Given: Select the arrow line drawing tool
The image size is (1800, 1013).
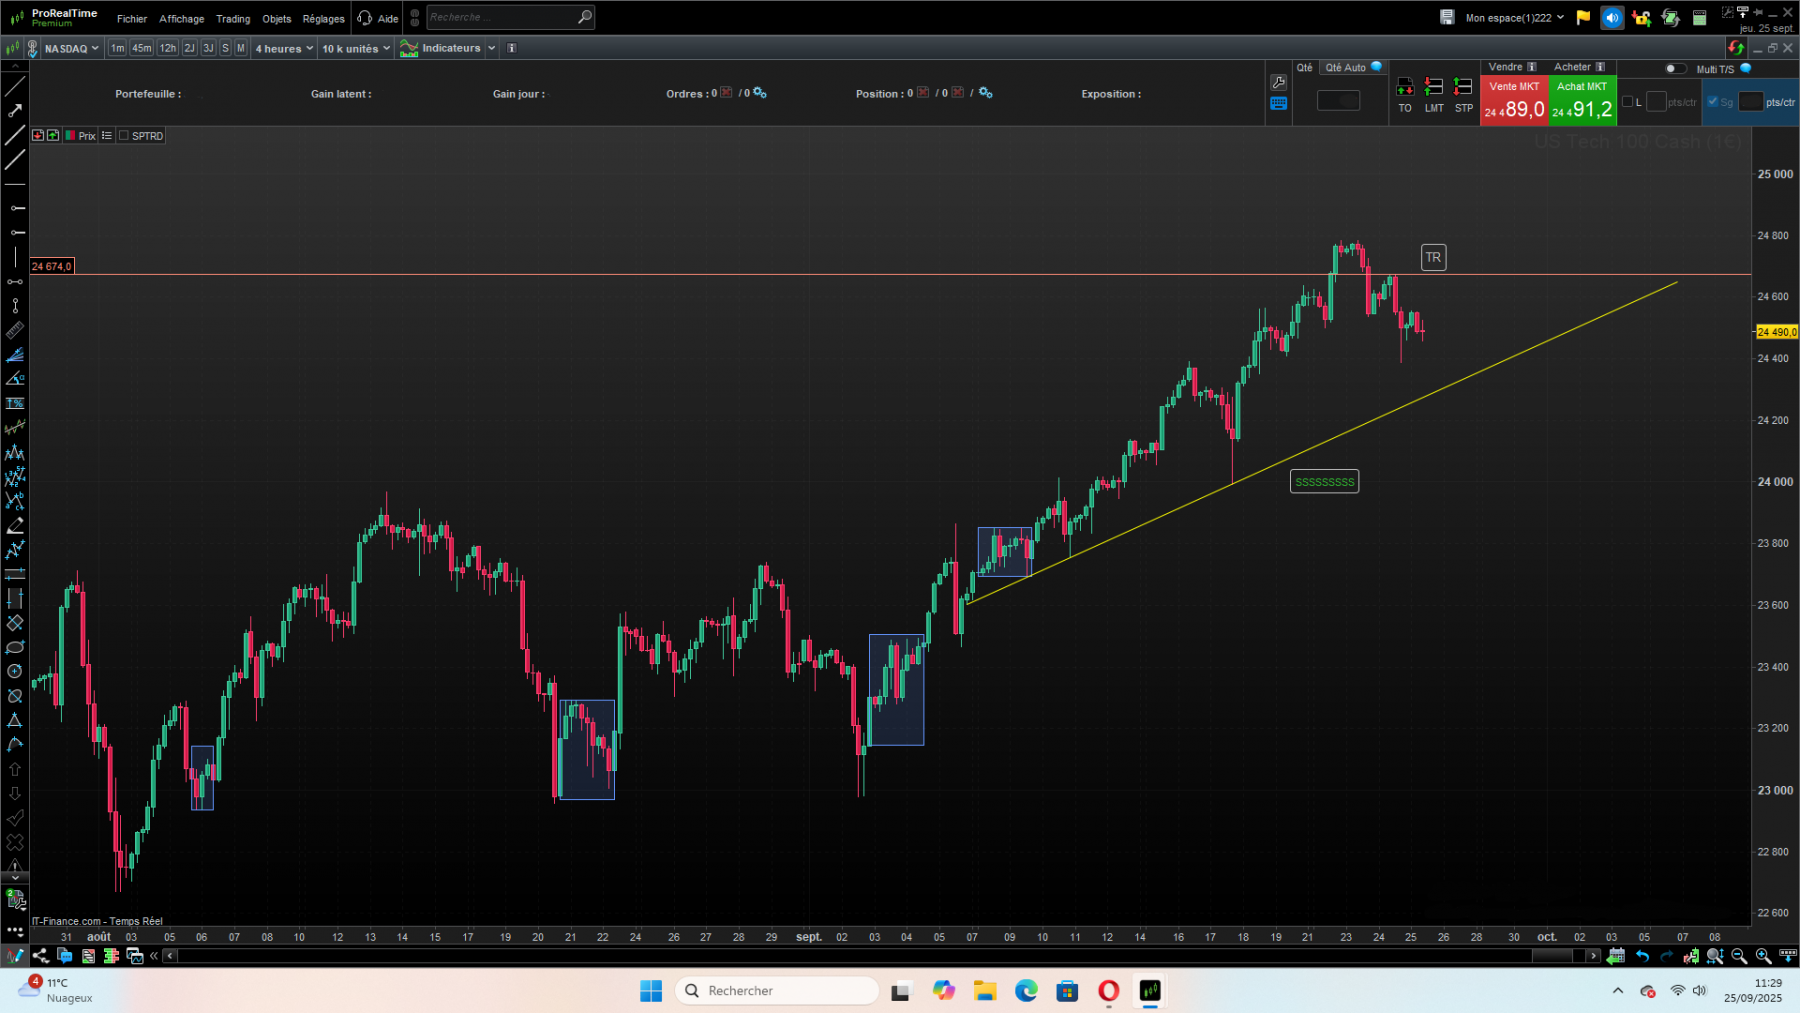Looking at the screenshot, I should pyautogui.click(x=15, y=110).
